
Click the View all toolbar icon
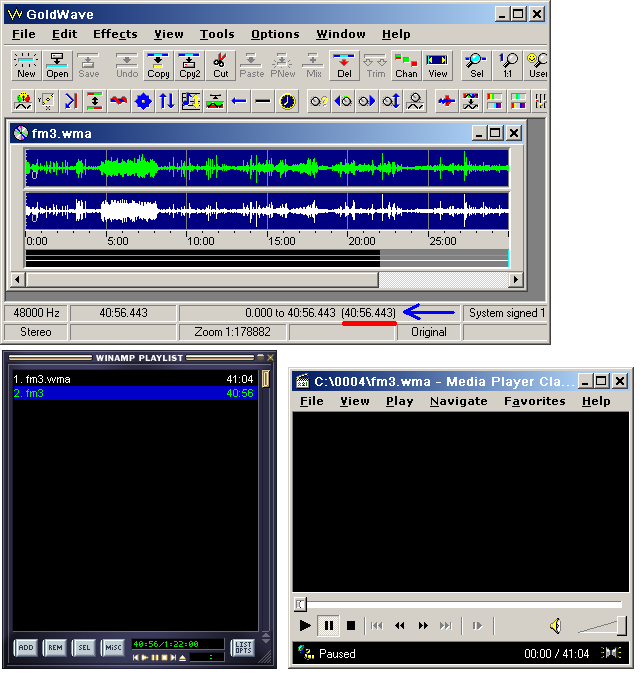tap(437, 65)
